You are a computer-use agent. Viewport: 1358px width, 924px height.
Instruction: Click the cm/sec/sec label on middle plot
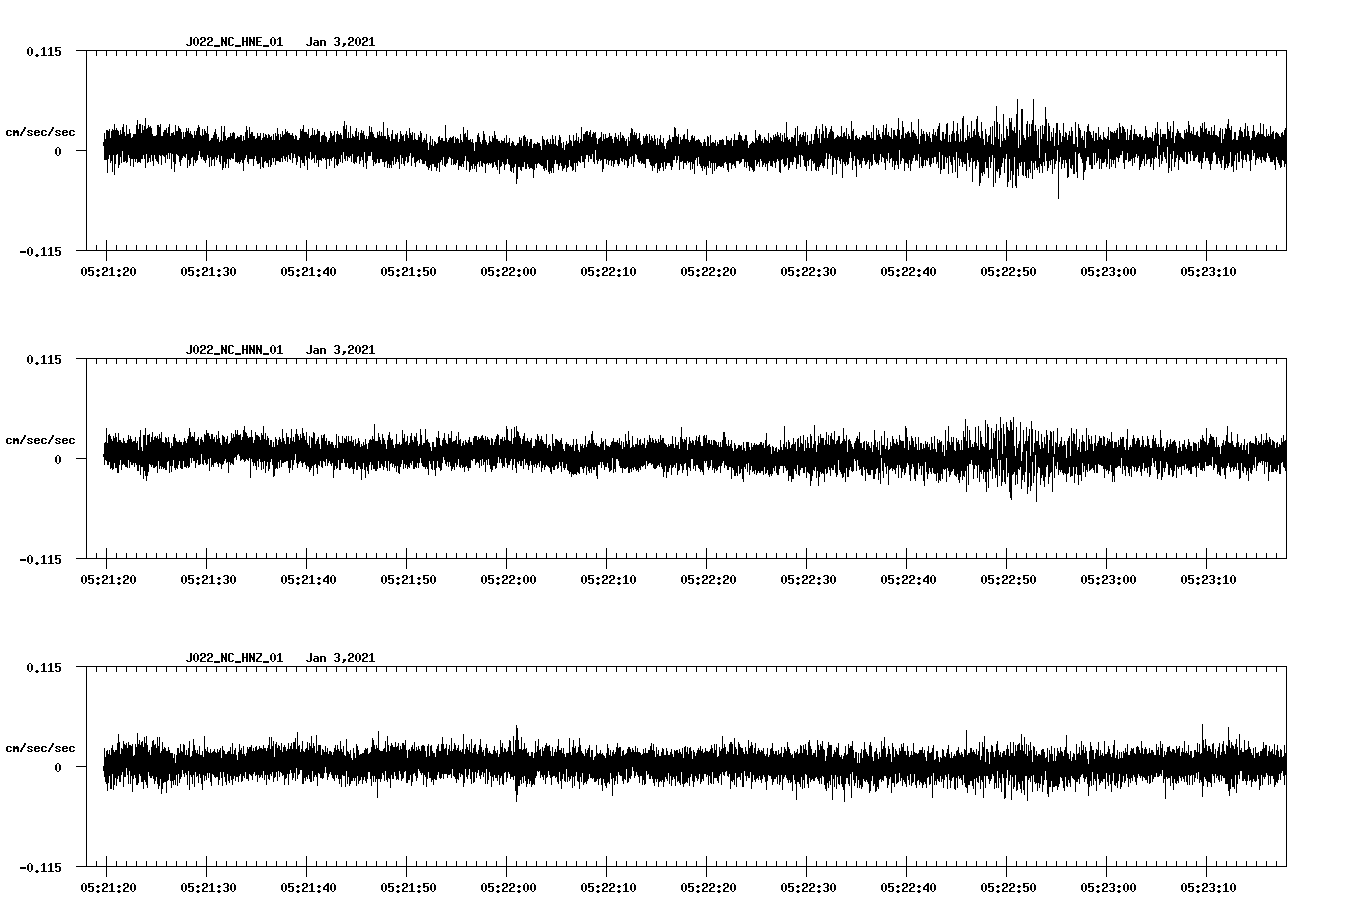(41, 439)
